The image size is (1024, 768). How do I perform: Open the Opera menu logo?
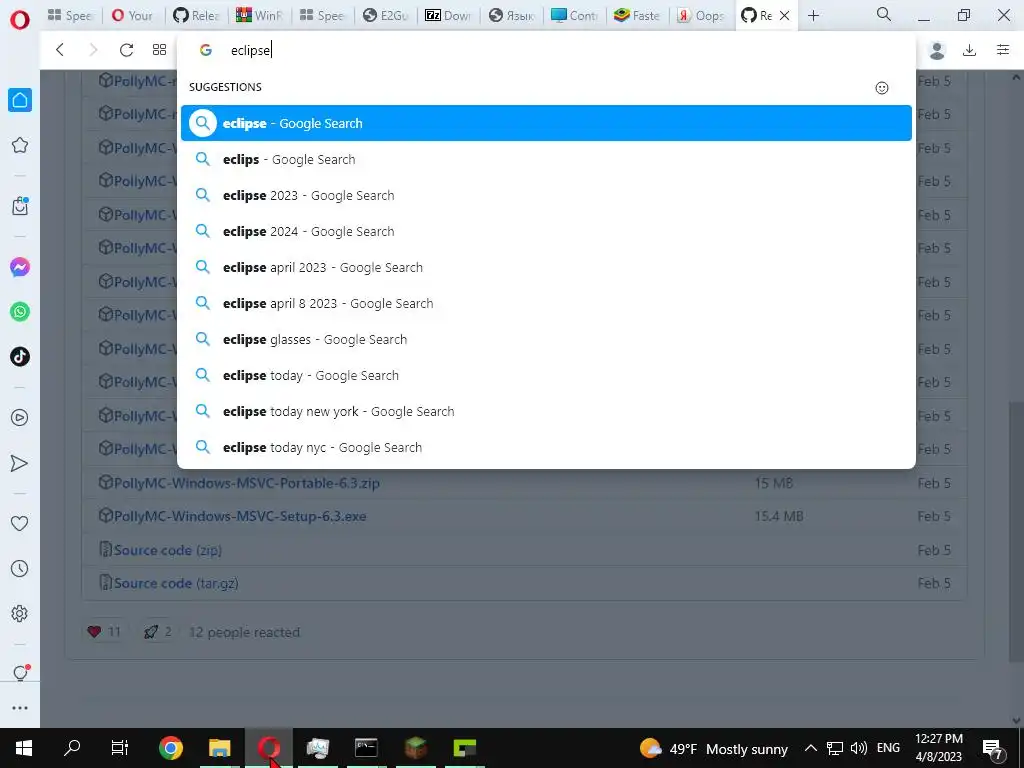(x=20, y=20)
